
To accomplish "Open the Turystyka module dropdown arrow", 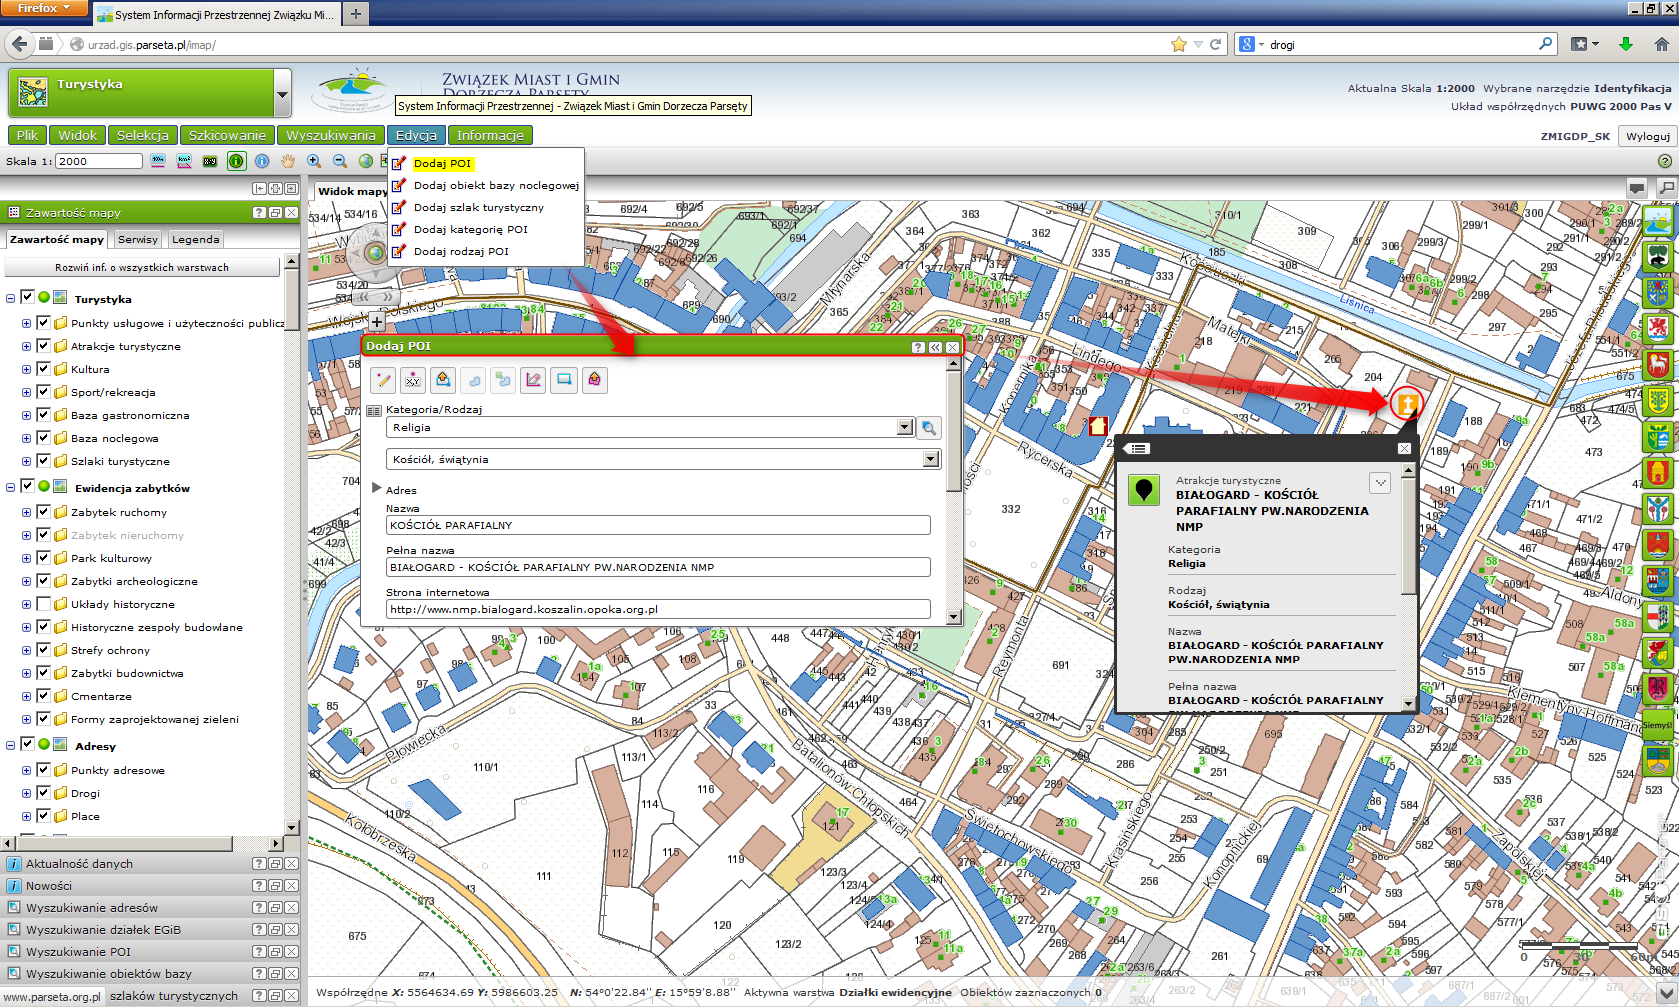I will [282, 96].
